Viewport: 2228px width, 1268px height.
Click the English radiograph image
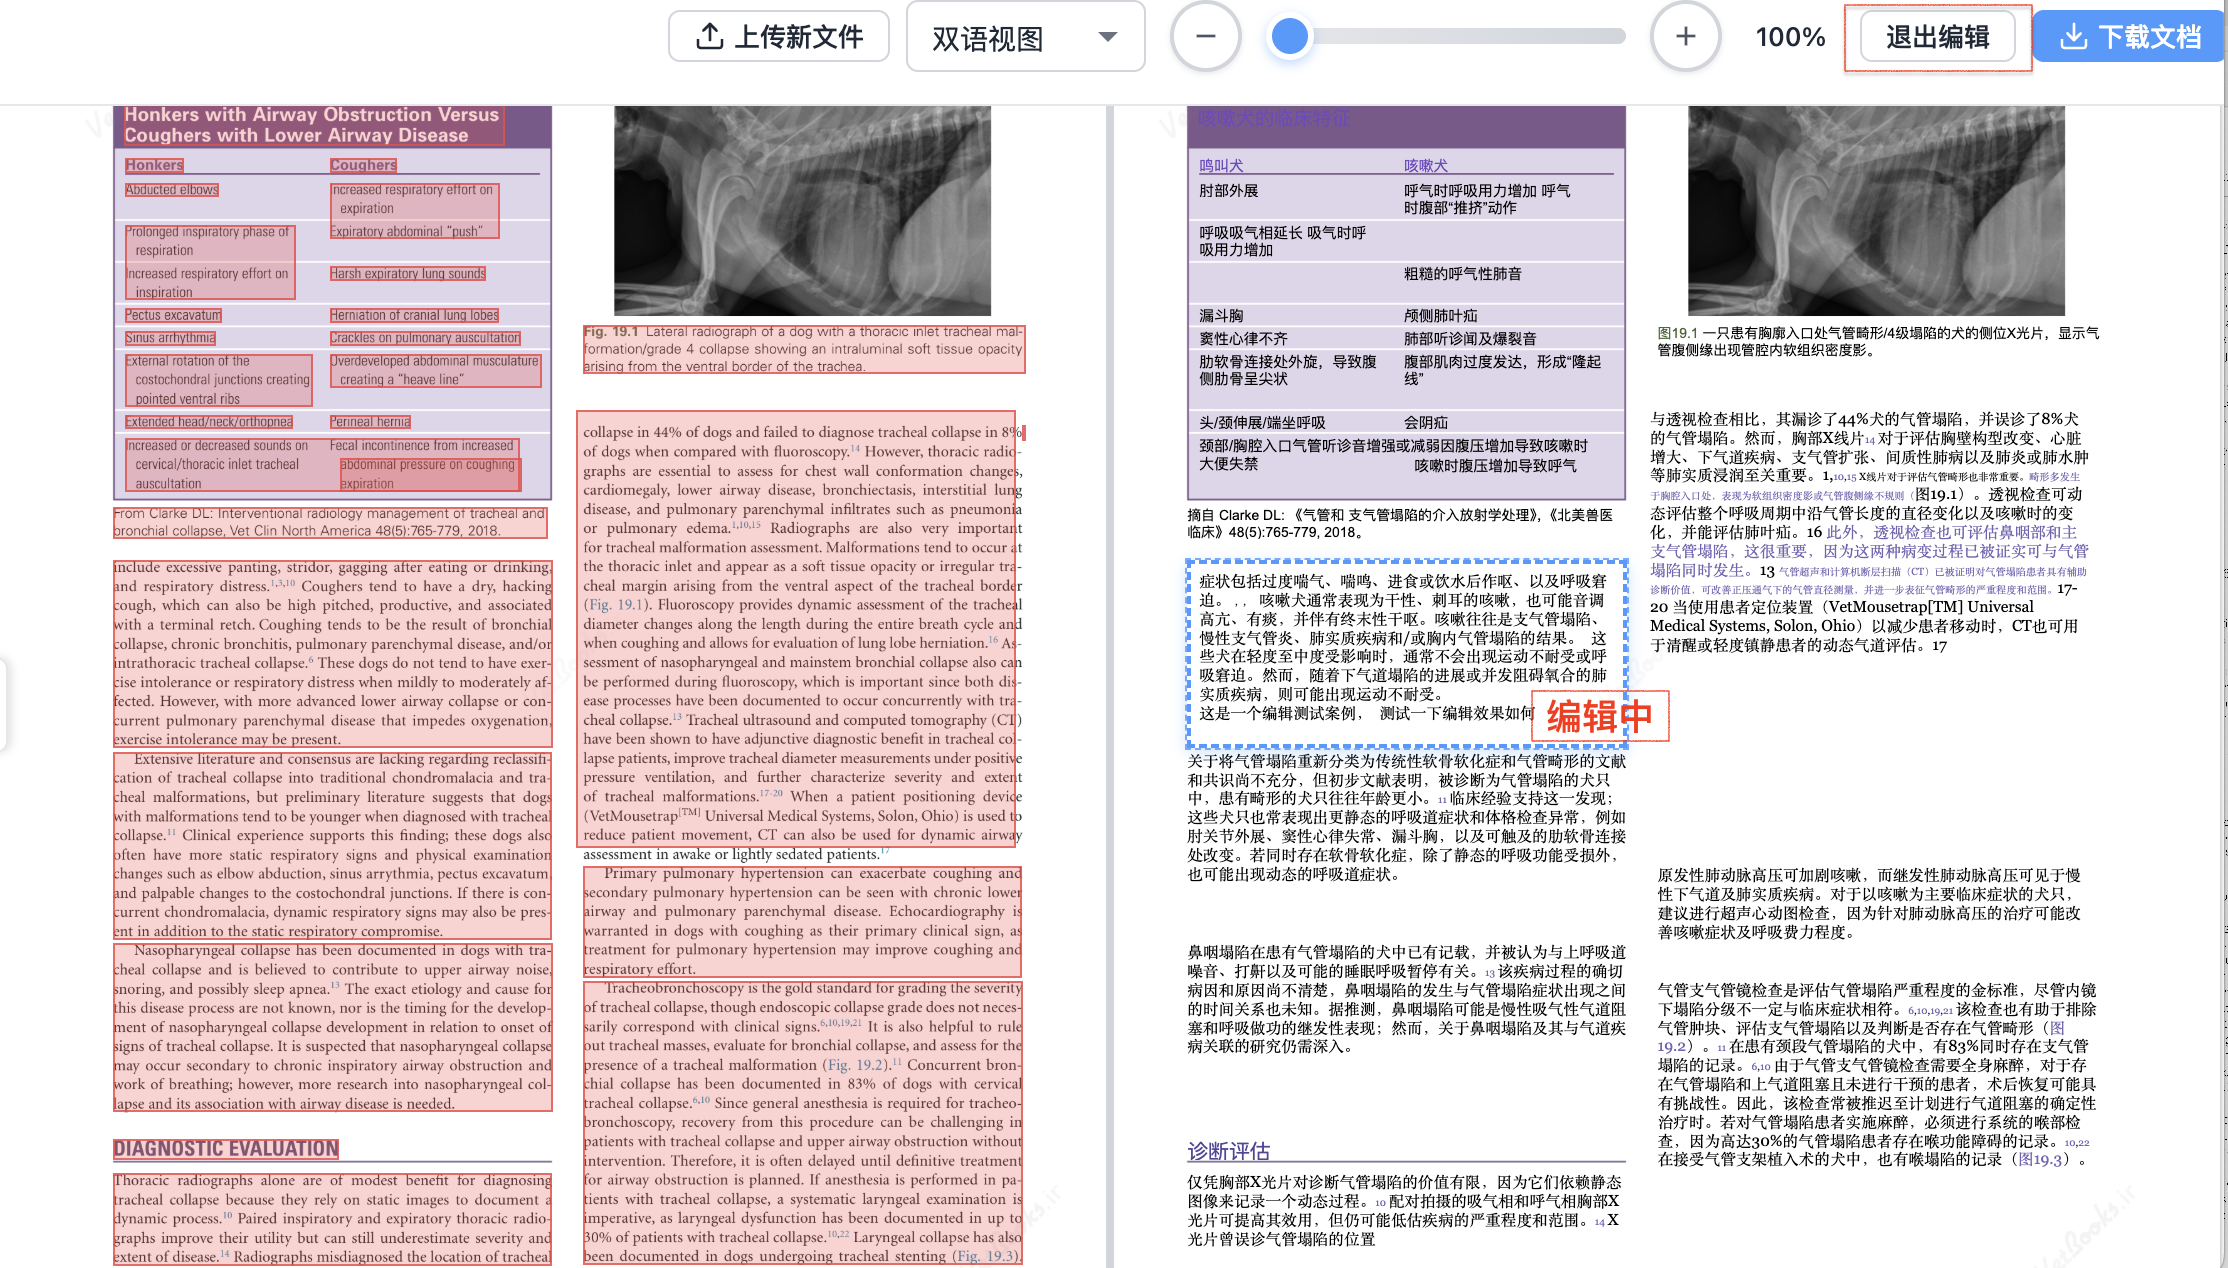click(x=802, y=211)
